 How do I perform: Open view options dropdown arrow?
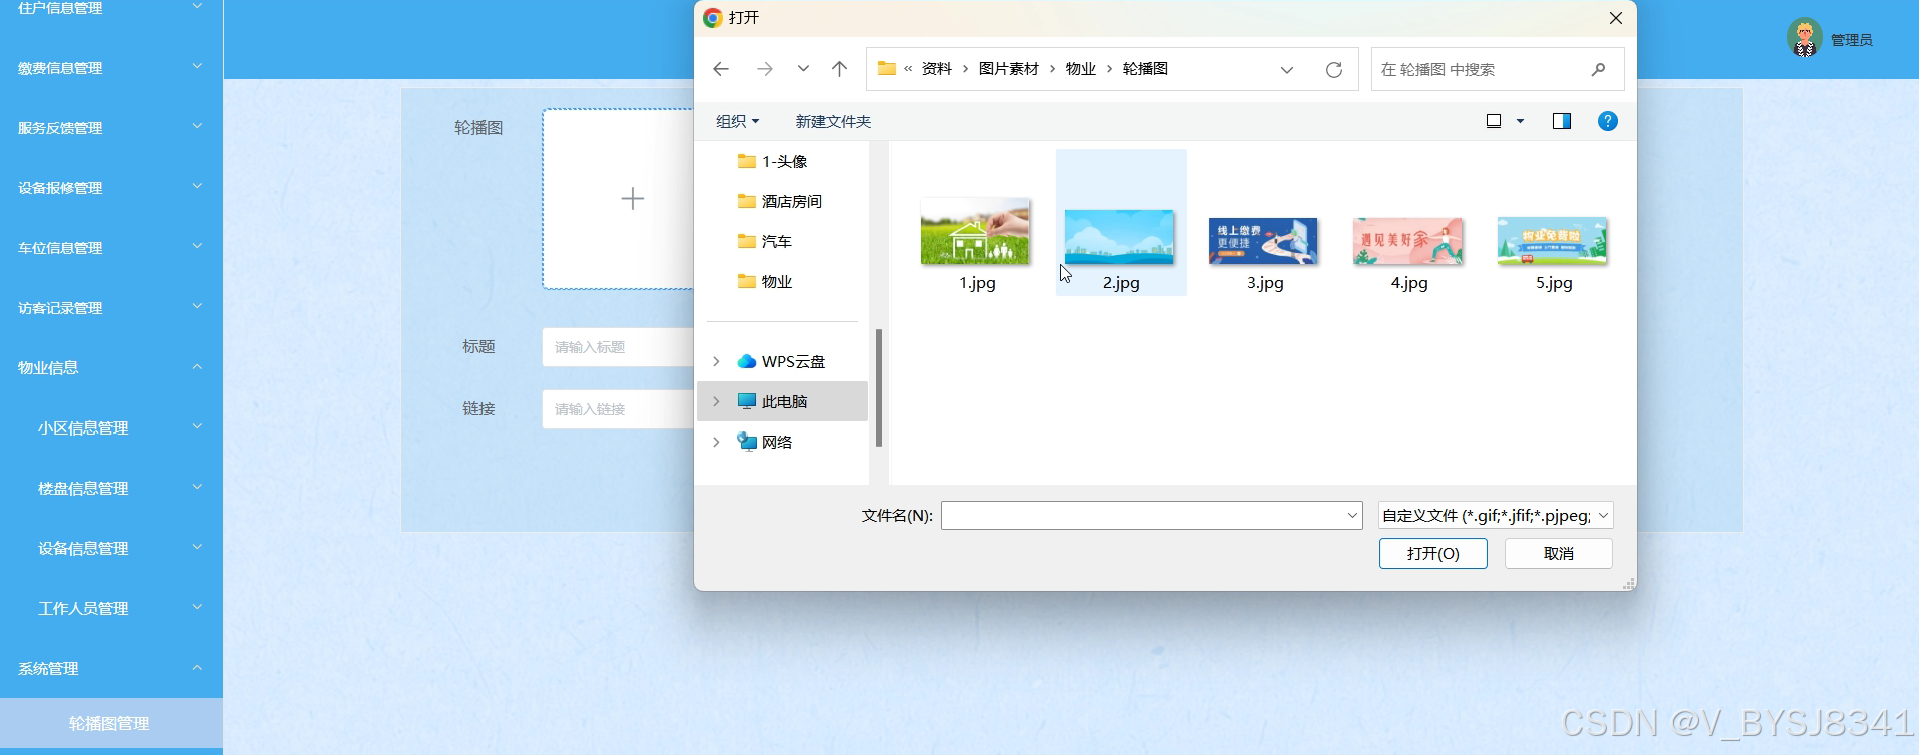(x=1521, y=121)
